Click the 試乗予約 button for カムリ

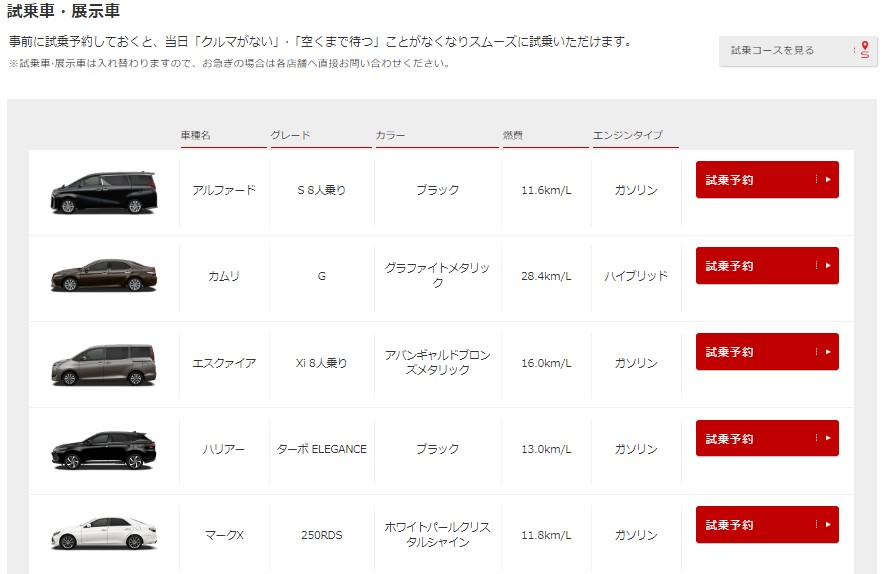coord(767,266)
